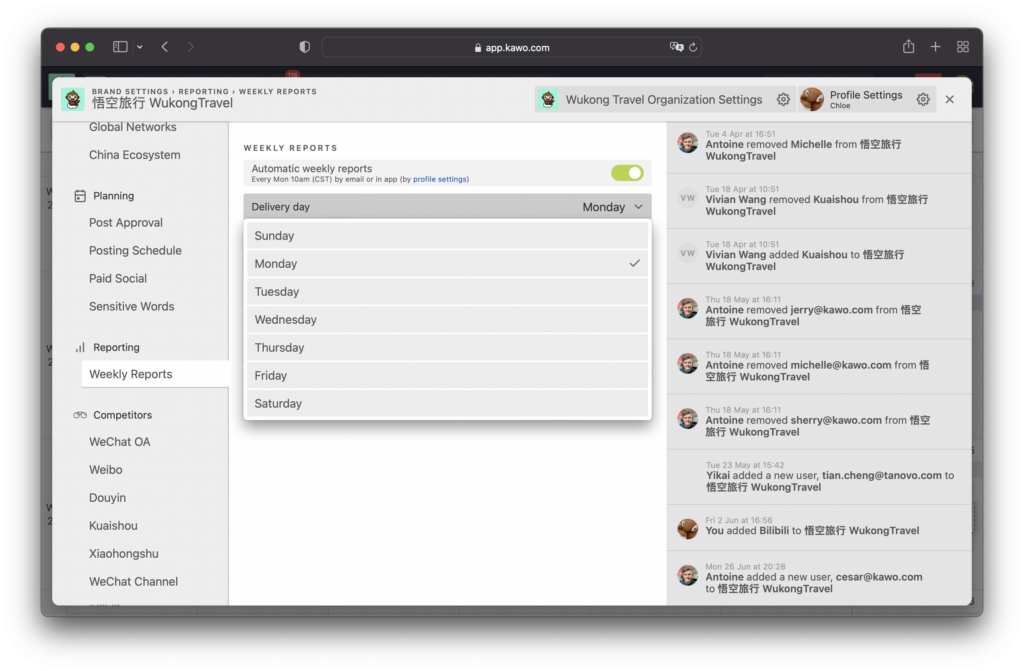Image resolution: width=1024 pixels, height=671 pixels.
Task: Choose Sunday as delivery day
Action: [447, 236]
